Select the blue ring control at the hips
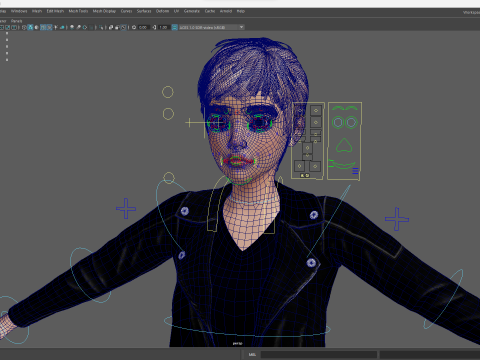The width and height of the screenshot is (480, 360). pyautogui.click(x=247, y=326)
